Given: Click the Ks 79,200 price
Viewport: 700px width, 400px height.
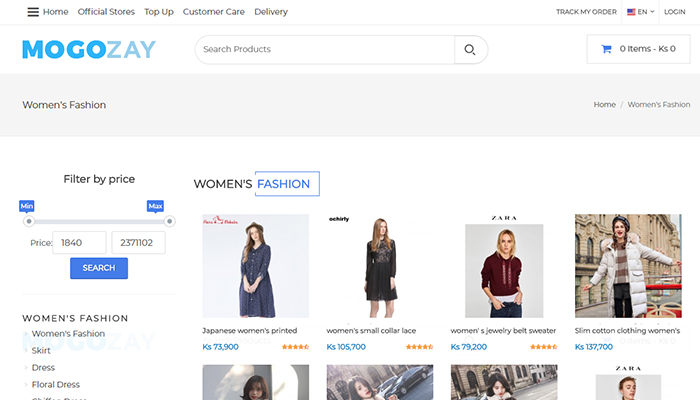Looking at the screenshot, I should click(x=469, y=347).
